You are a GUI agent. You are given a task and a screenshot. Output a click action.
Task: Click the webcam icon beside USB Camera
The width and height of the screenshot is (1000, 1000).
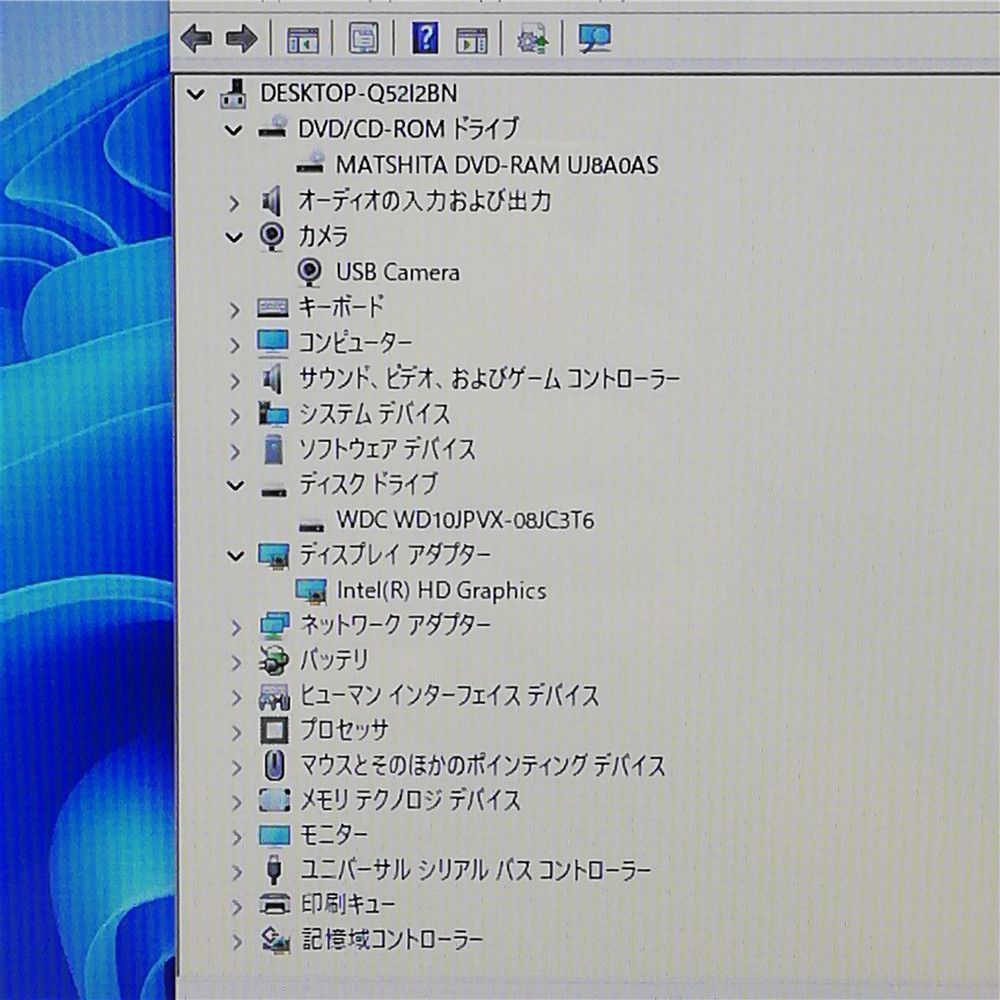tap(309, 273)
